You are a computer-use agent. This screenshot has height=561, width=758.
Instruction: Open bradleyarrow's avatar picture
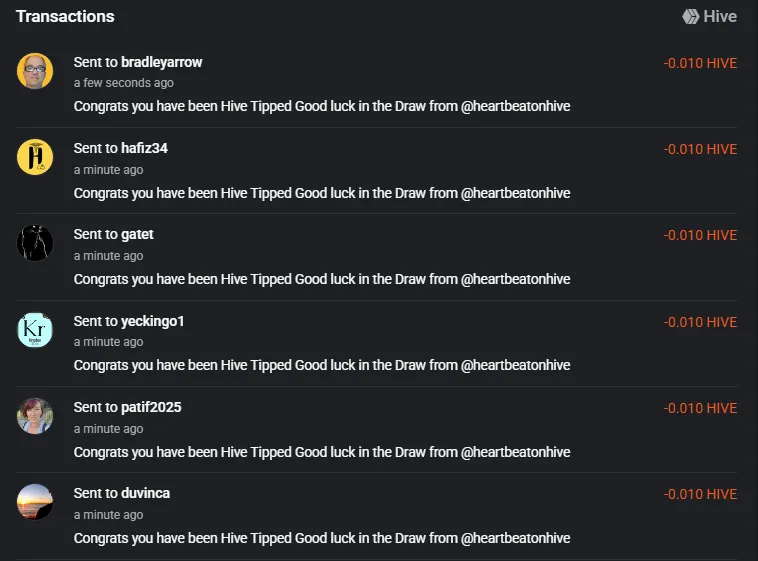coord(35,71)
